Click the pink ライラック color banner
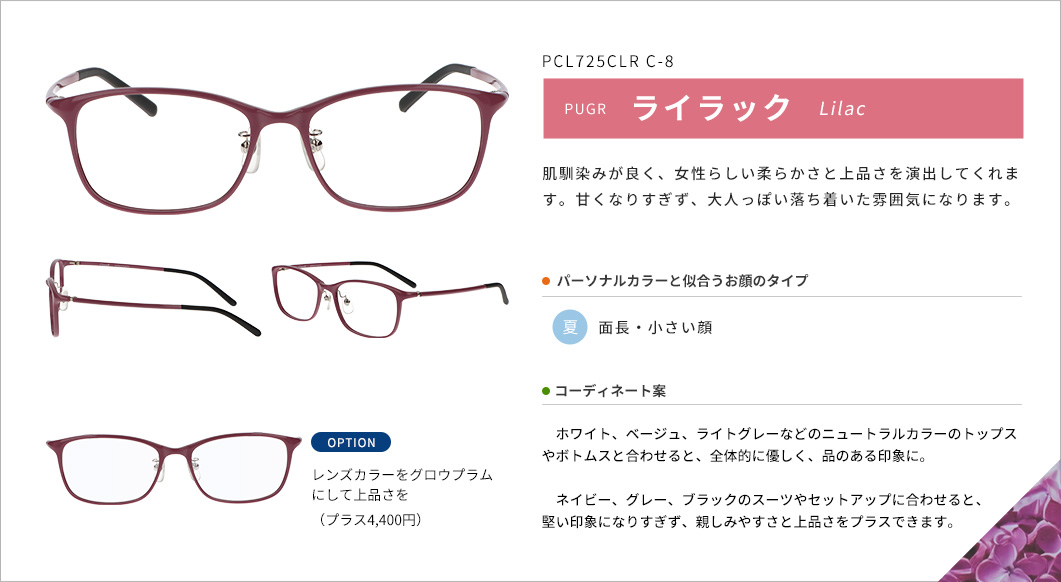 (783, 108)
